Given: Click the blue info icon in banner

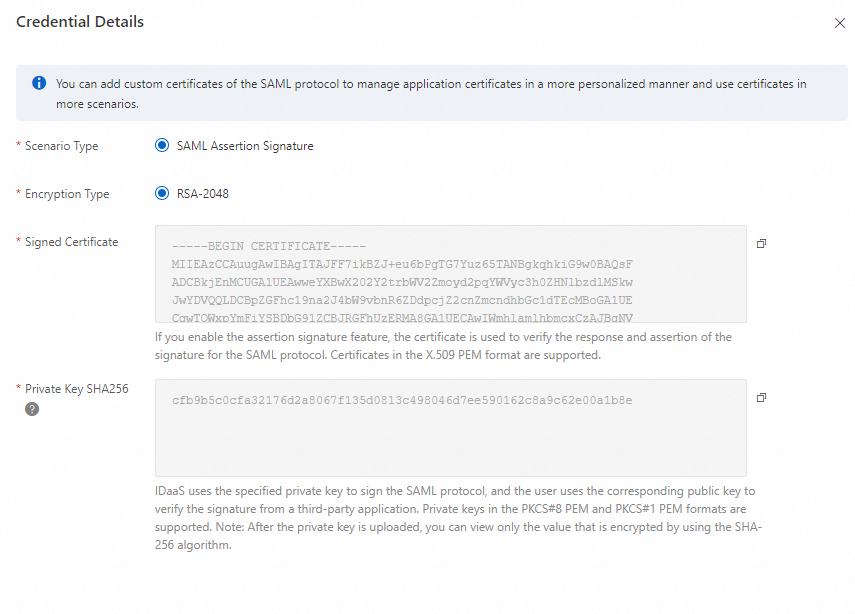Looking at the screenshot, I should [39, 84].
